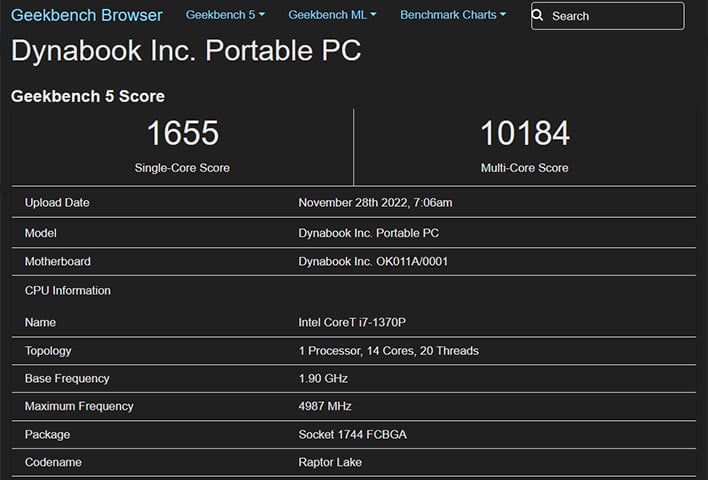This screenshot has width=708, height=480.
Task: Click the Package row label
Action: pyautogui.click(x=47, y=434)
